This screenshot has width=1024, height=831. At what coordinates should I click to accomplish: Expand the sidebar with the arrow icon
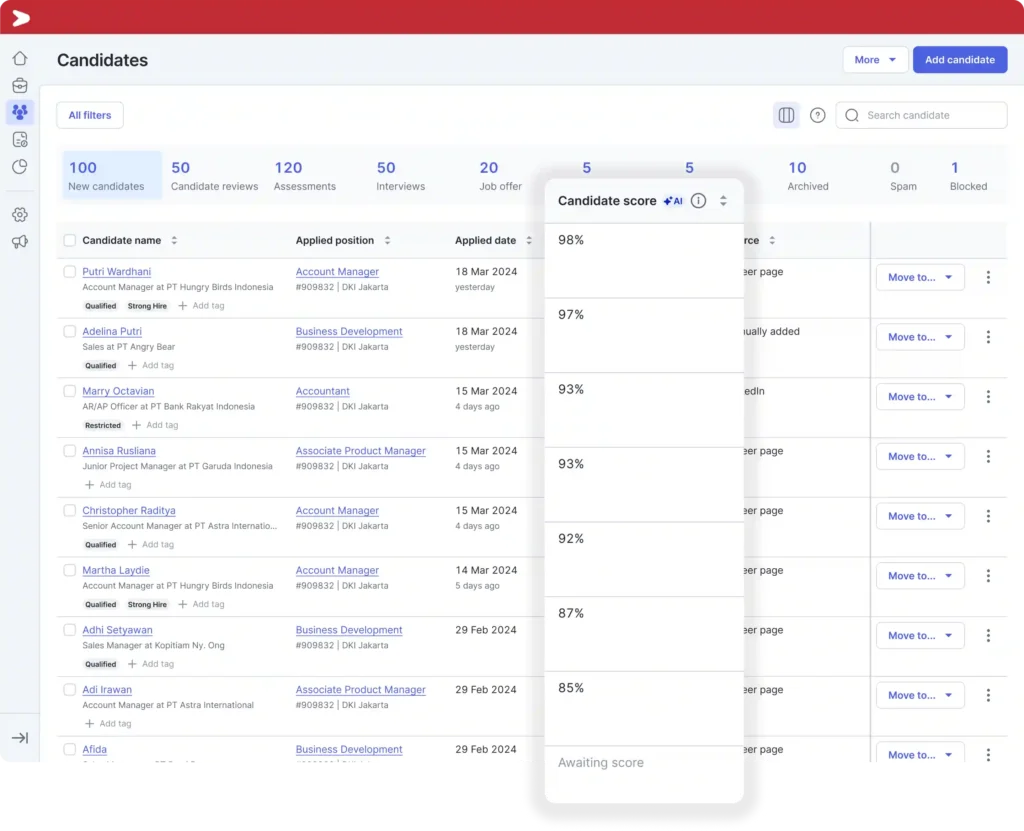20,738
